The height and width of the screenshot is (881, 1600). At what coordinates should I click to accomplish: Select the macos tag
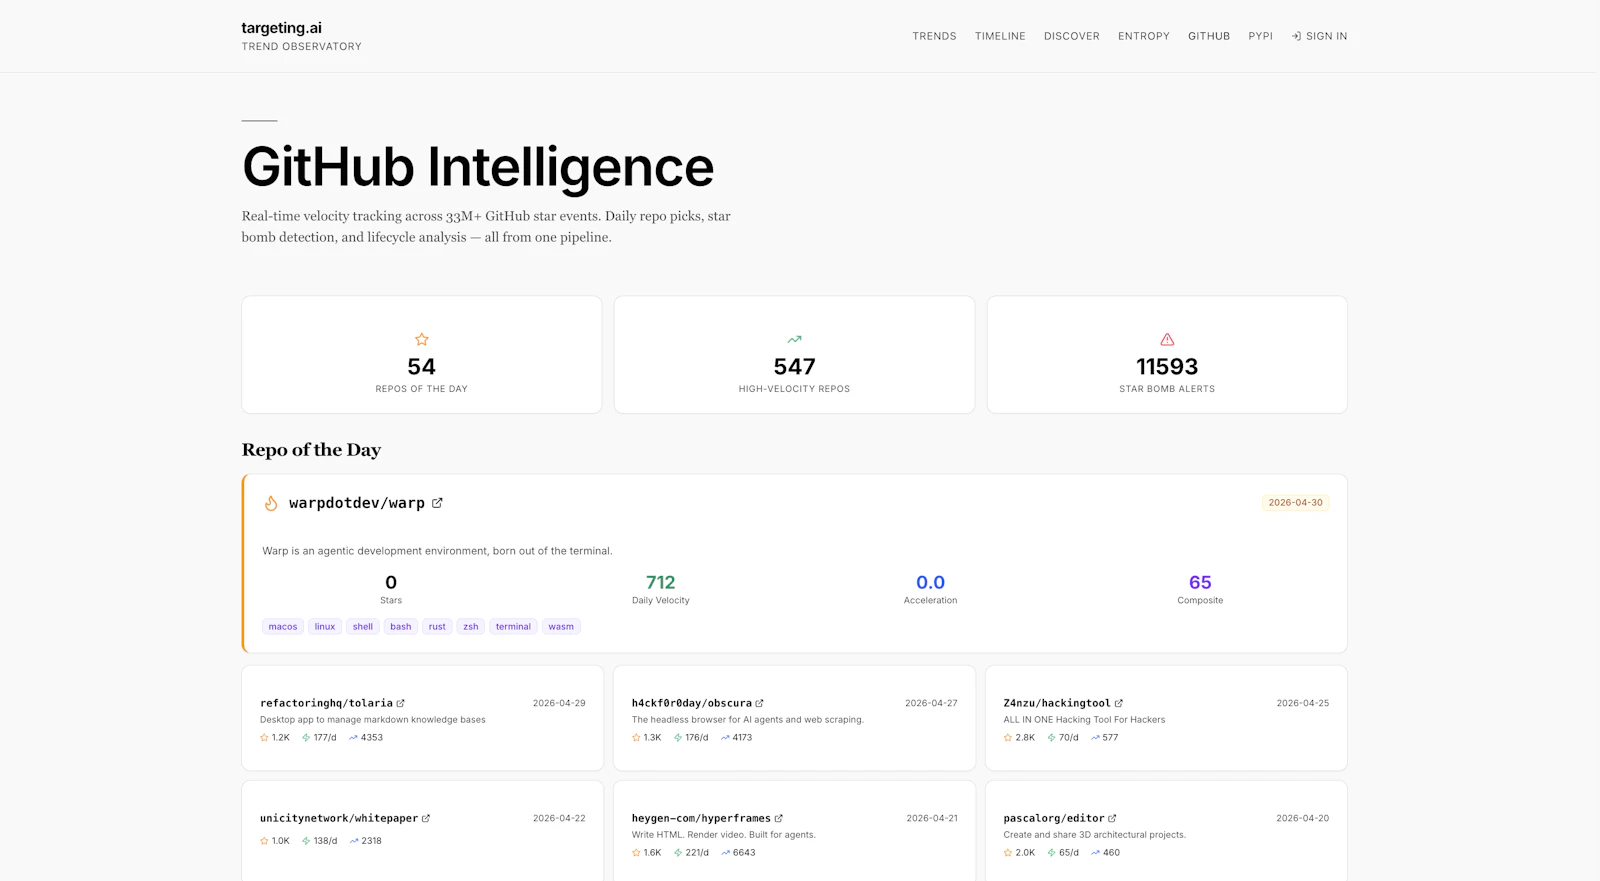(283, 627)
